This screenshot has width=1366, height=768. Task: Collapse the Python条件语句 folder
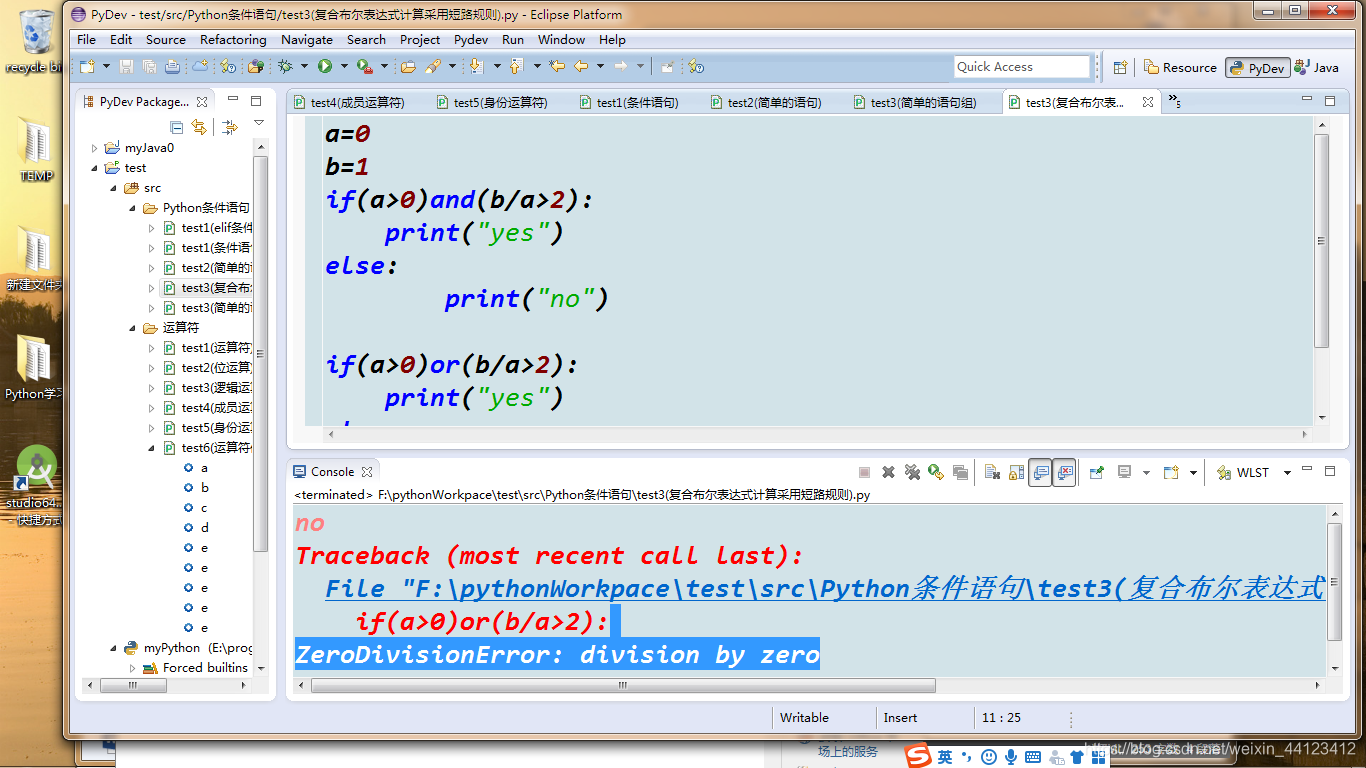133,208
